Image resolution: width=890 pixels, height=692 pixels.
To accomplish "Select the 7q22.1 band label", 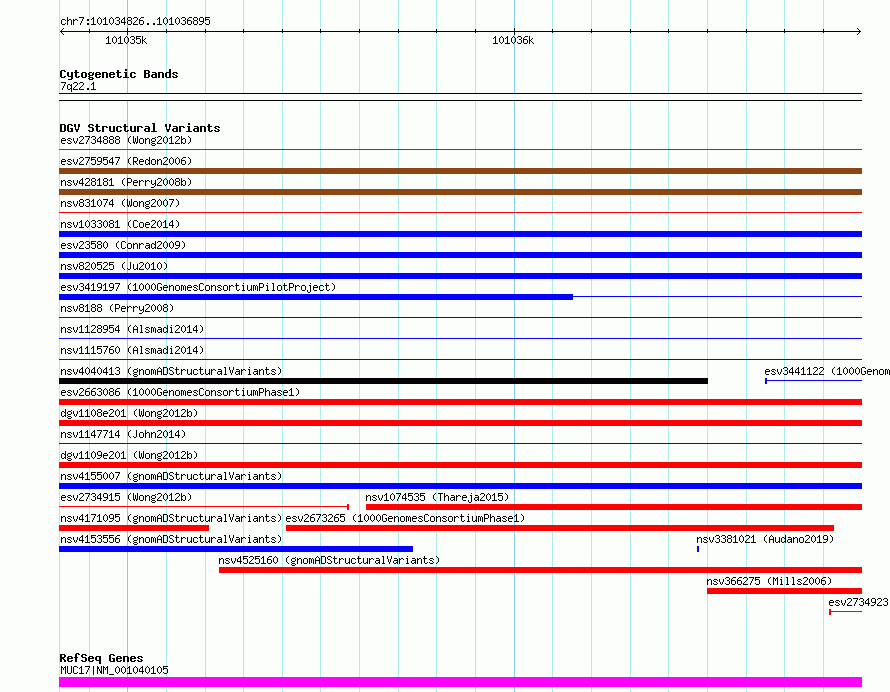I will click(x=78, y=86).
